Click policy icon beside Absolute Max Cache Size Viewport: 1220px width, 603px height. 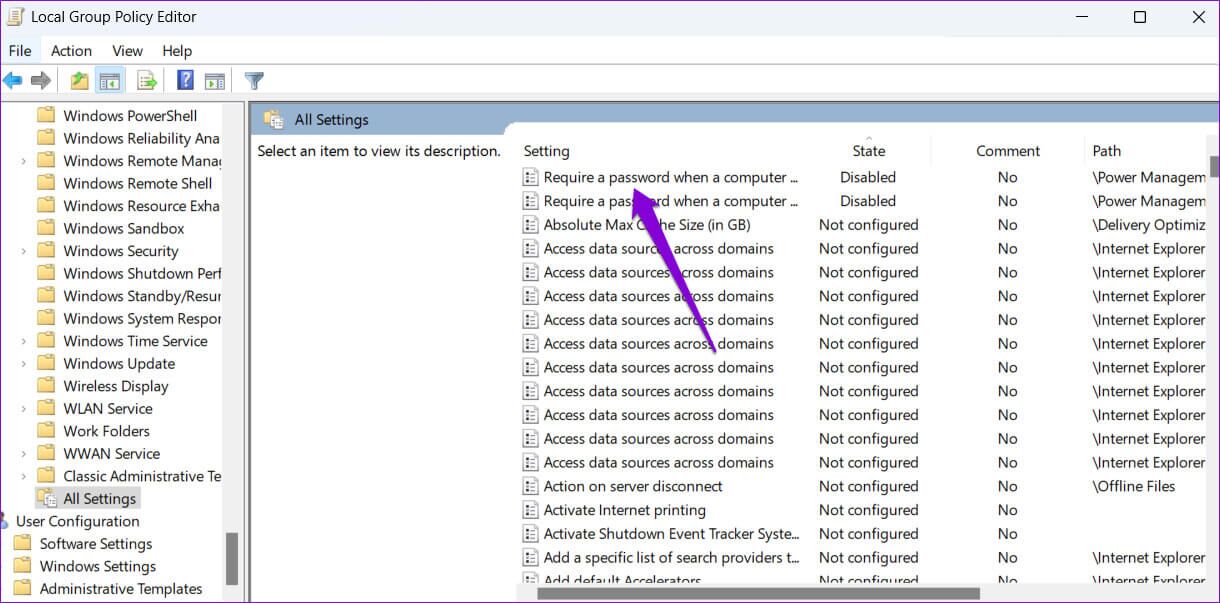pos(530,225)
